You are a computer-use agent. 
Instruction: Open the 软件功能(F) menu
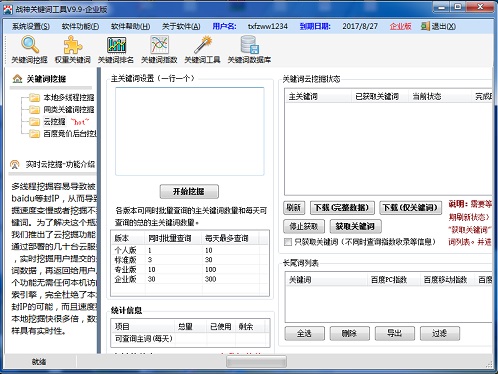[80, 26]
